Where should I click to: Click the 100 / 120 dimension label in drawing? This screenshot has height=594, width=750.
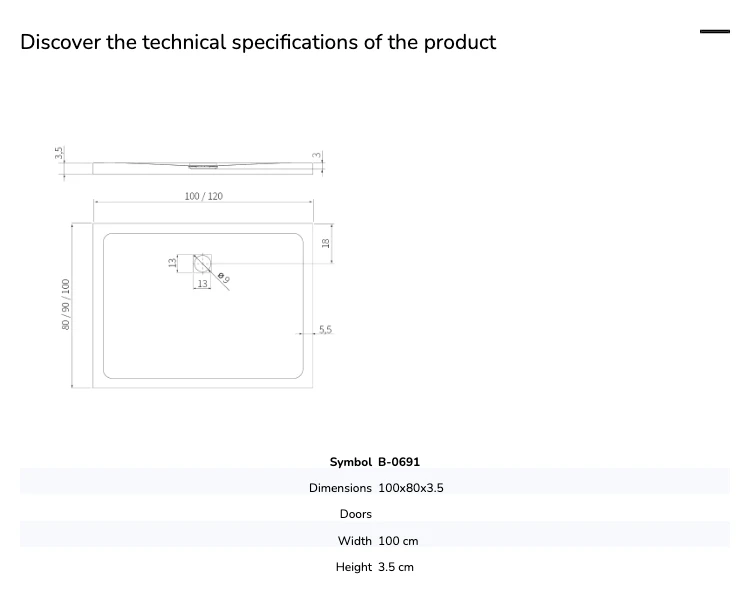click(203, 196)
